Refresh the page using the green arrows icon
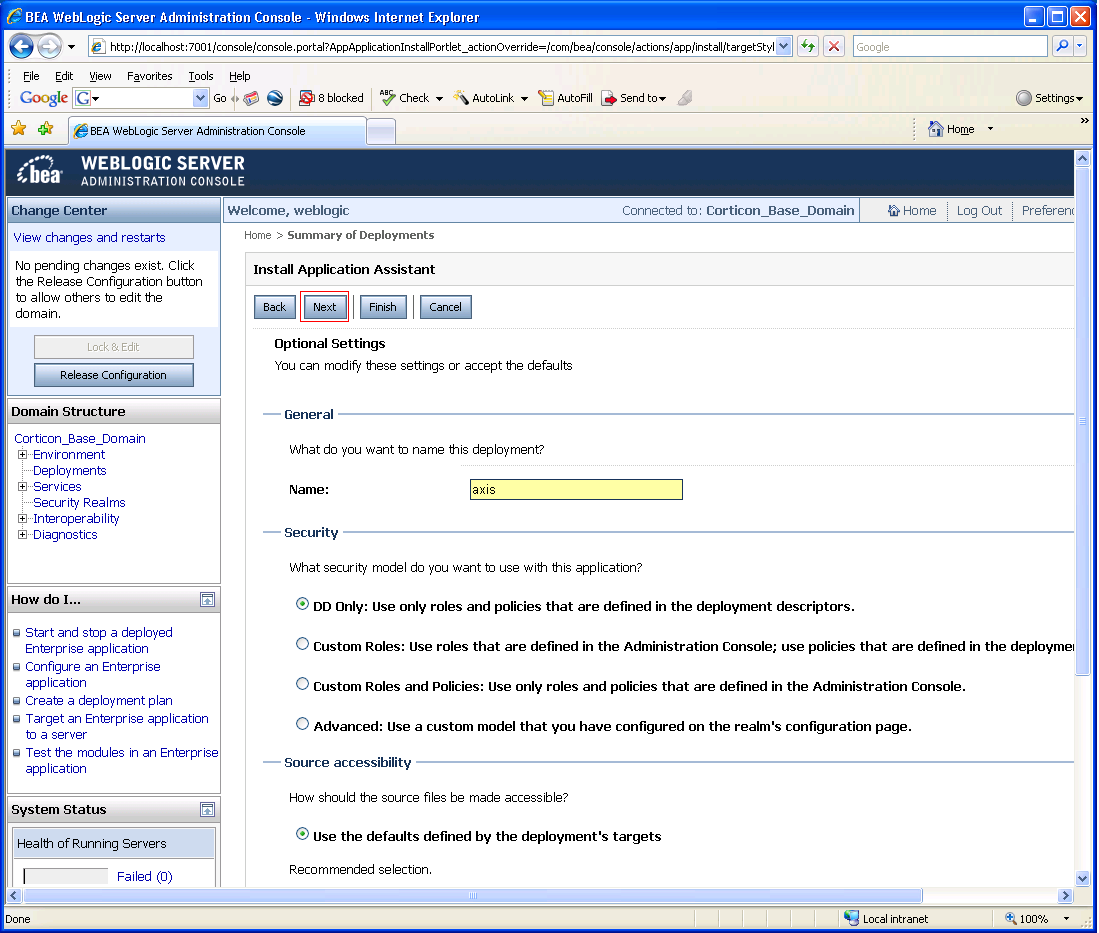The image size is (1099, 933). (x=808, y=46)
